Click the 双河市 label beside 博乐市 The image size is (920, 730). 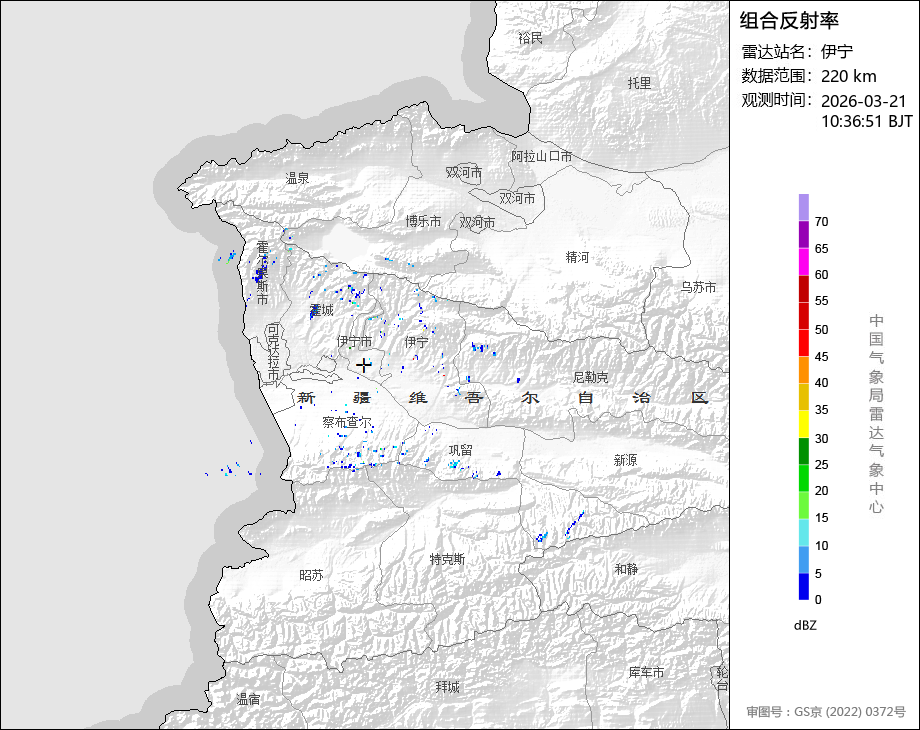tap(477, 222)
